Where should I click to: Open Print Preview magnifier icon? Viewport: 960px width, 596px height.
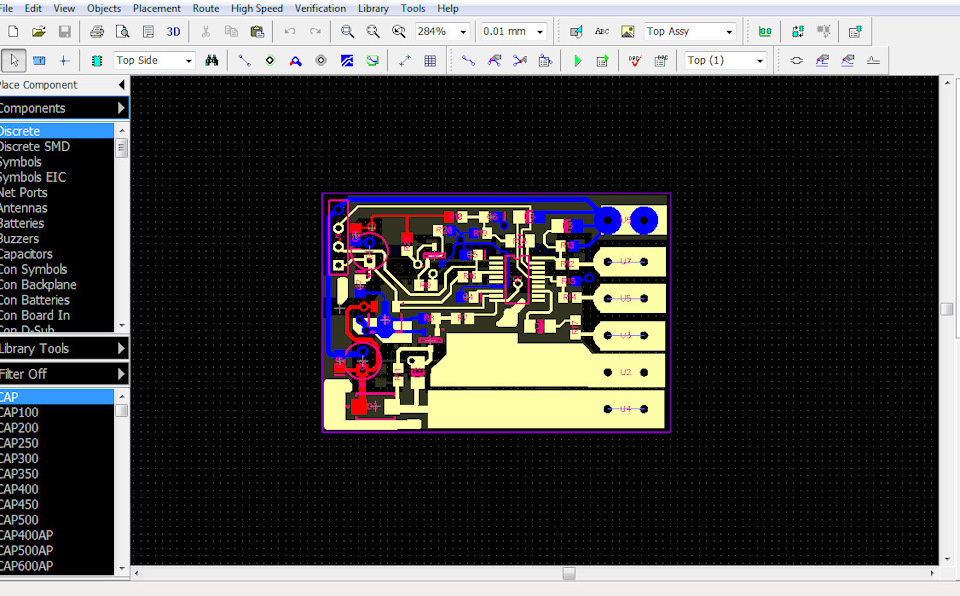coord(122,31)
